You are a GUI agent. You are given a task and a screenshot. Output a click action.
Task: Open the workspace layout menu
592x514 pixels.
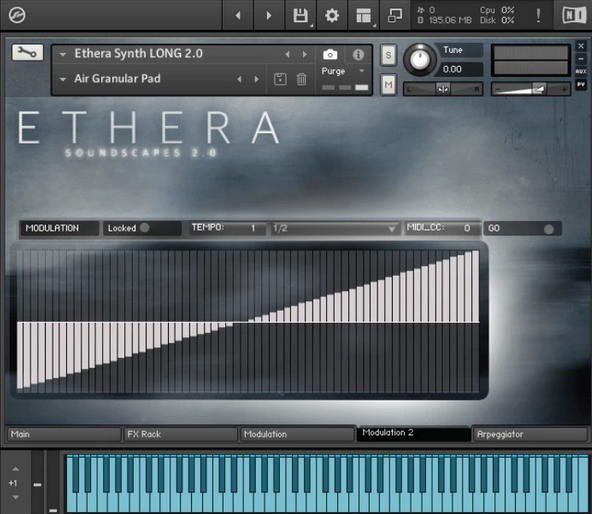pos(364,15)
